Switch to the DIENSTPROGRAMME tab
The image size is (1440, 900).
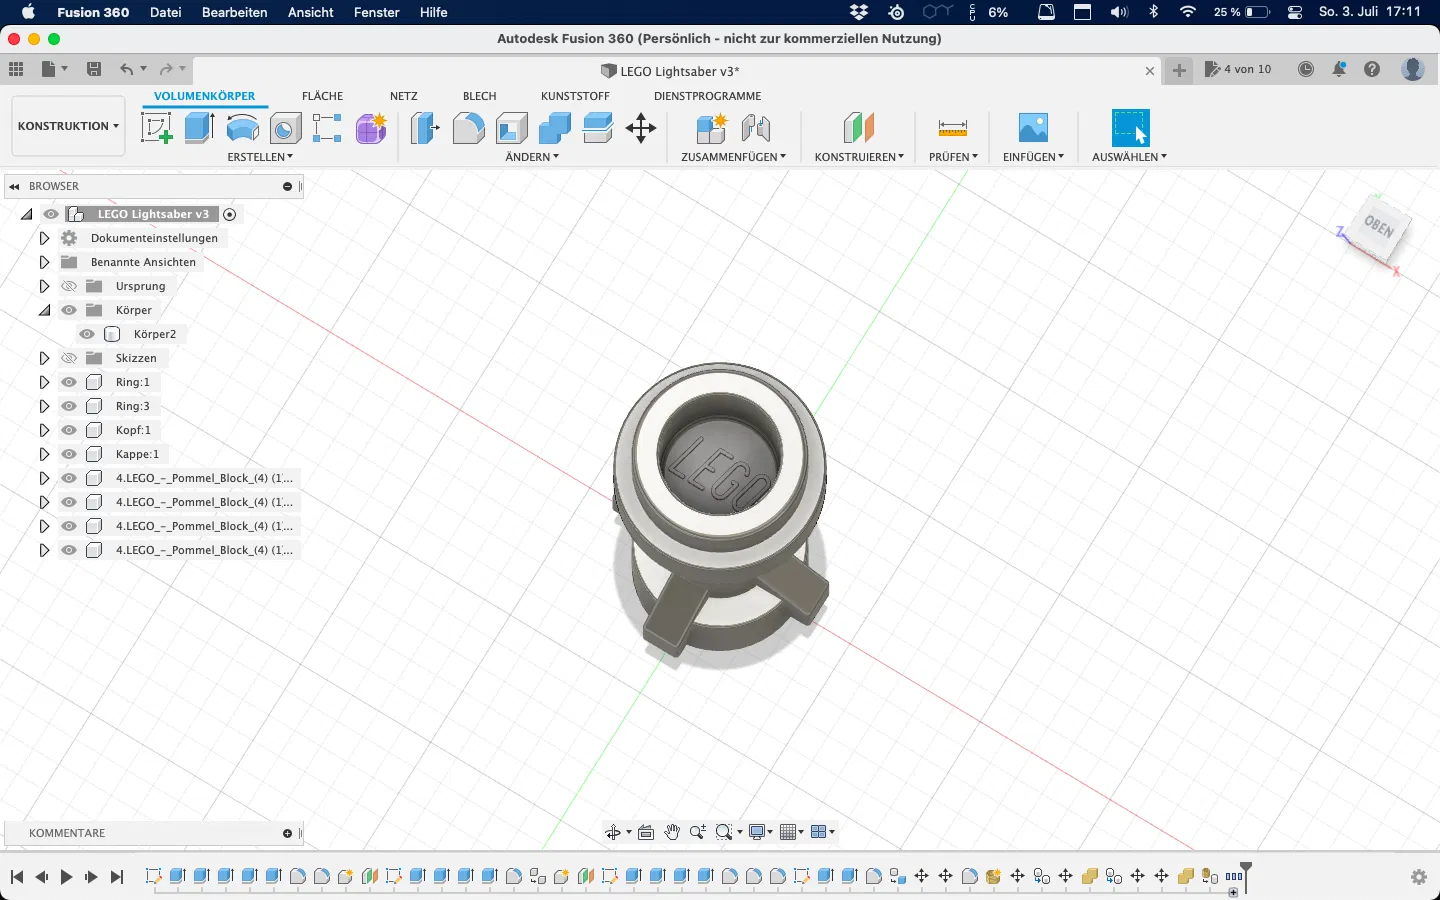tap(708, 96)
